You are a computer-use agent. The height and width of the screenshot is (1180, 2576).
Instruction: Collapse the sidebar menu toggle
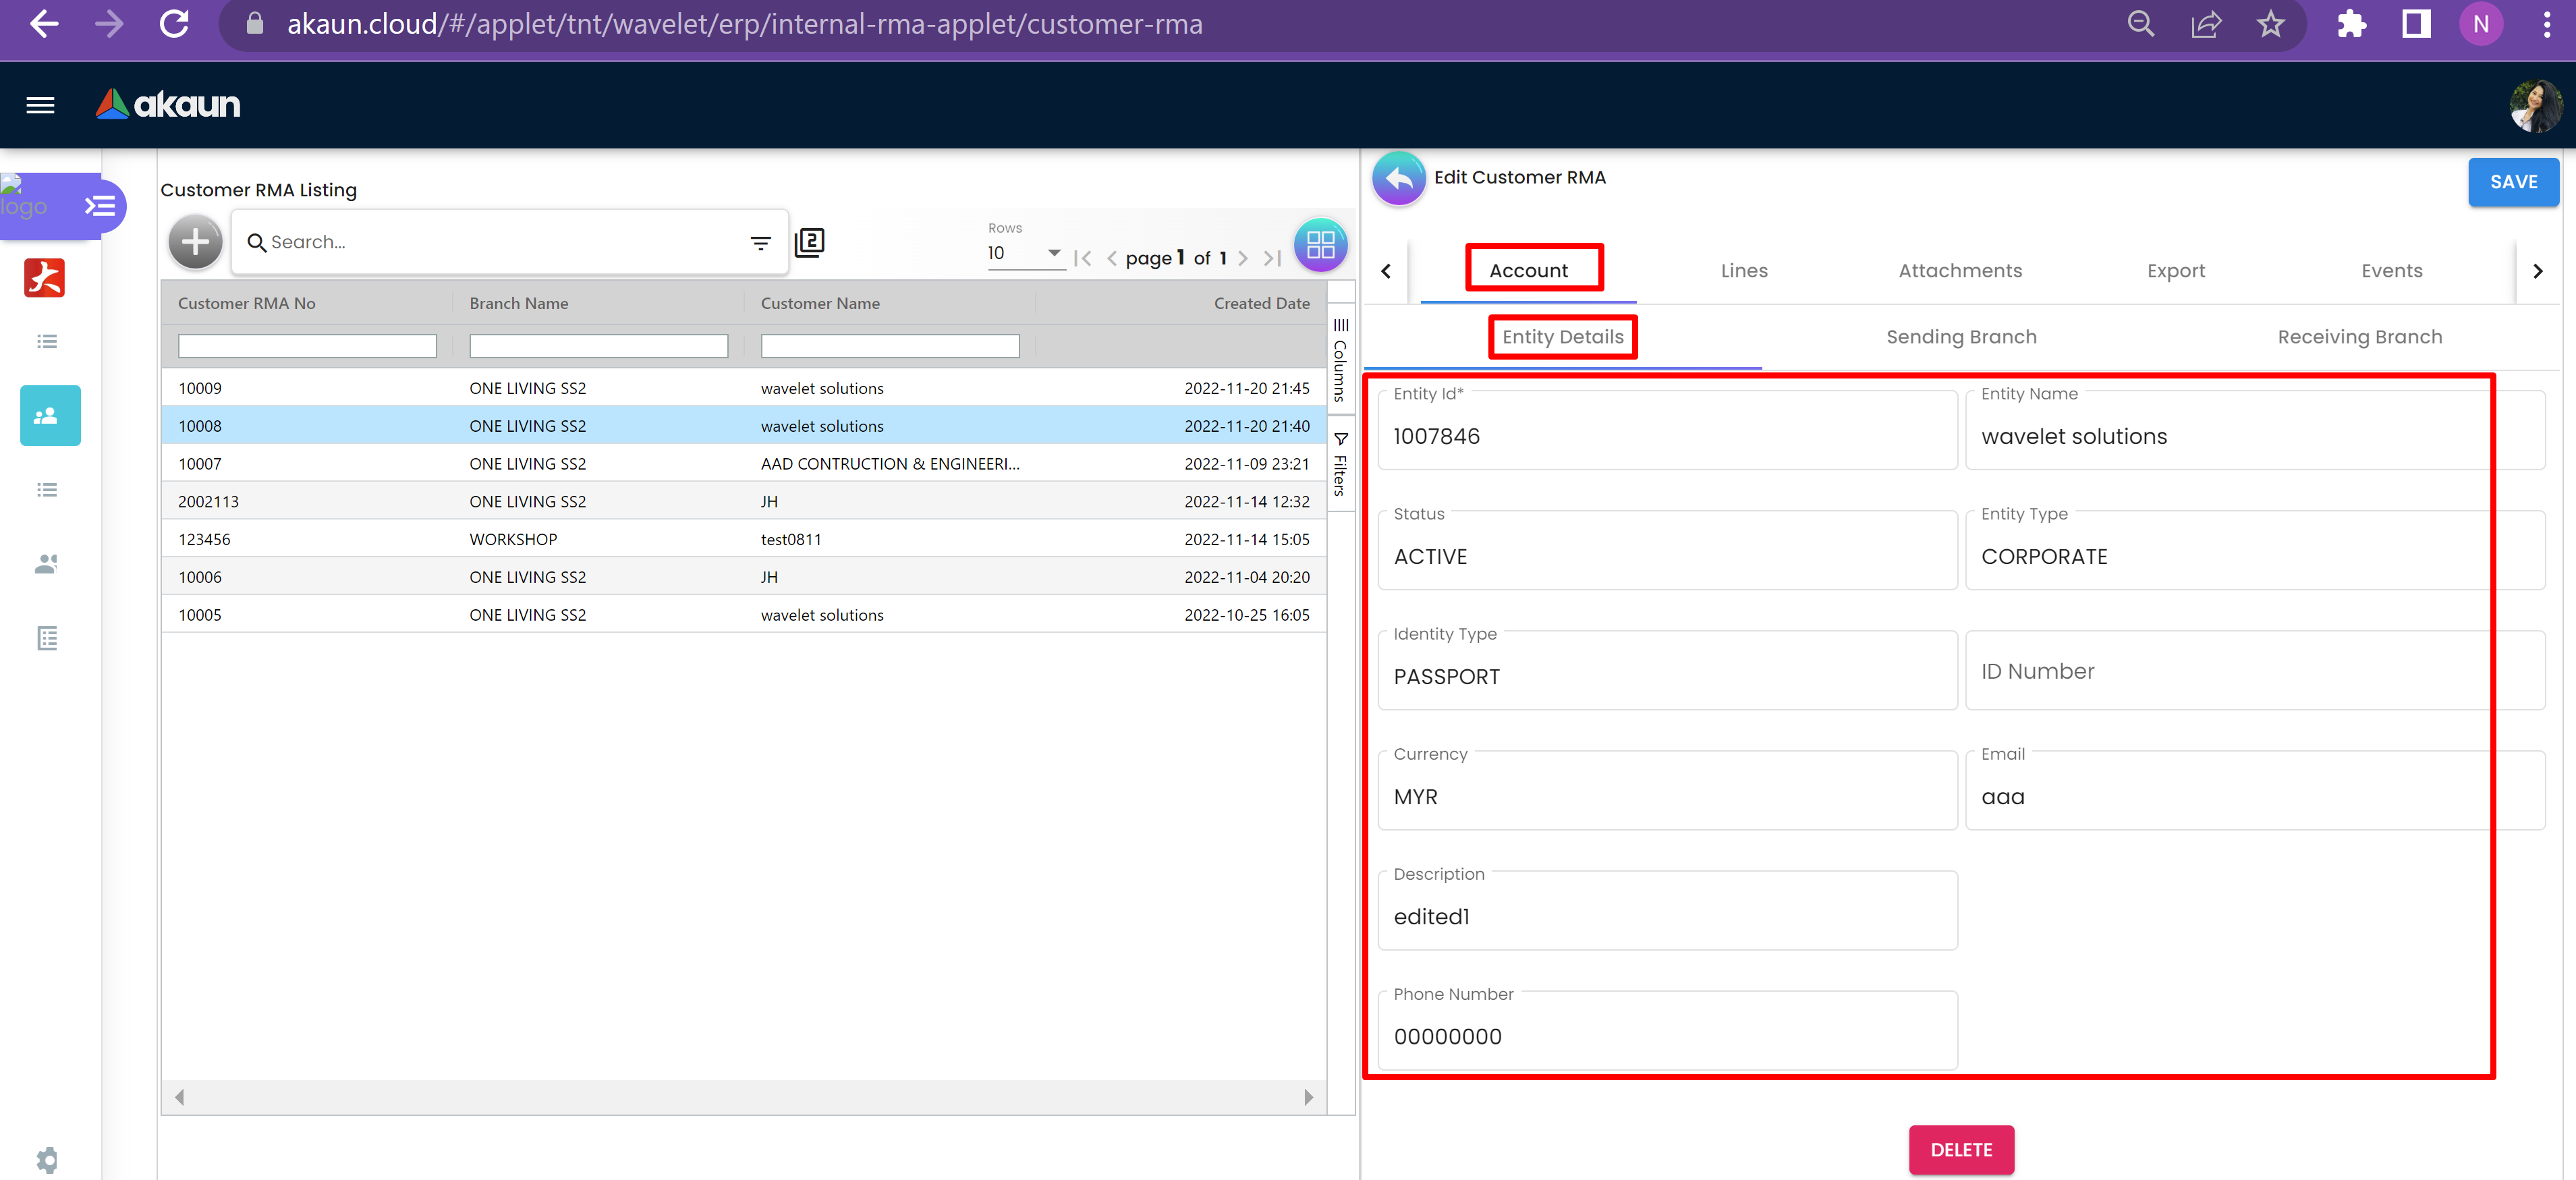[100, 207]
